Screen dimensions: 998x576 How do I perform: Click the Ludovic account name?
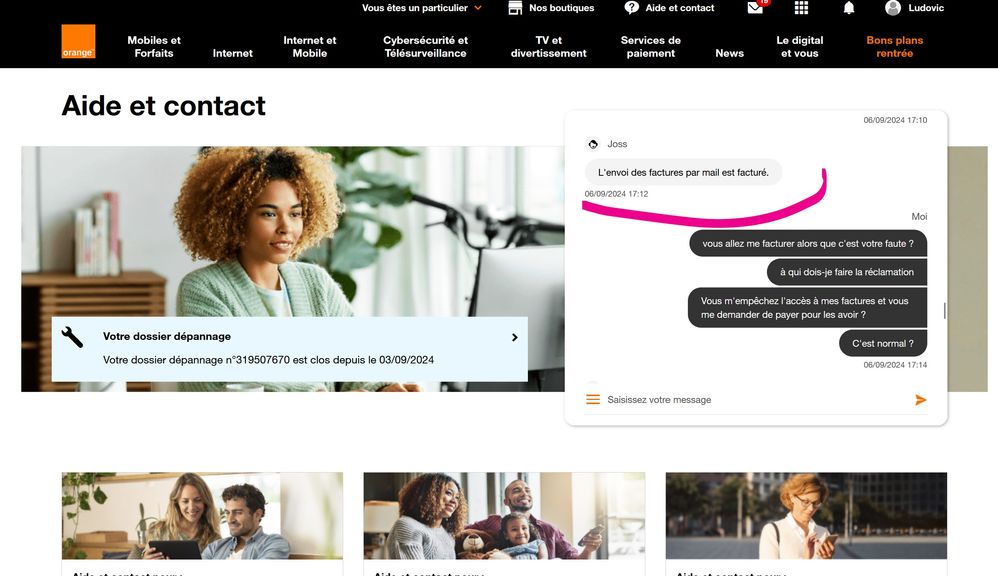point(925,8)
